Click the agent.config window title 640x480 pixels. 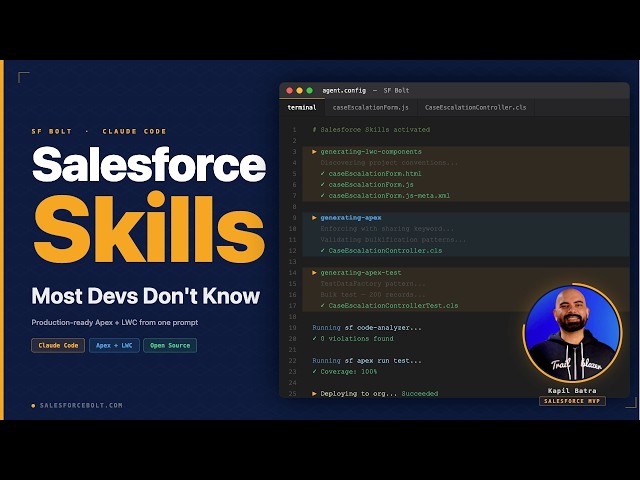click(x=344, y=91)
